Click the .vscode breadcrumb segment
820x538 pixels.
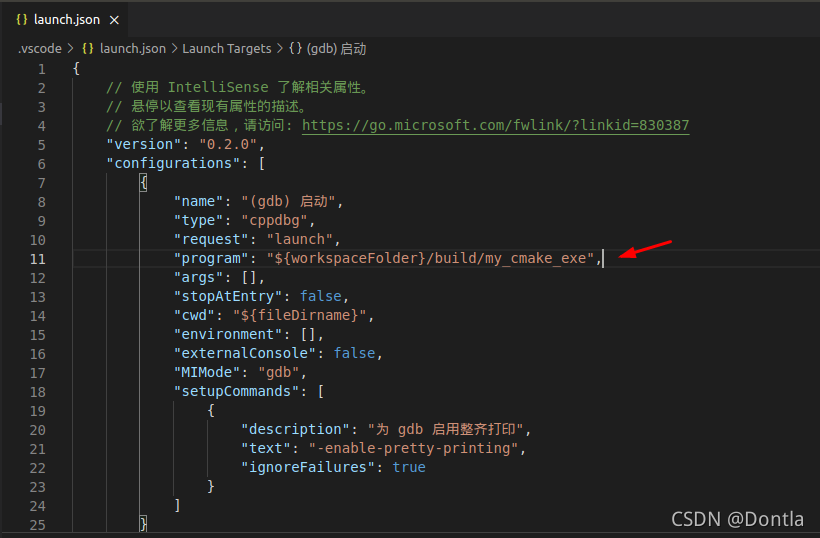tap(40, 49)
